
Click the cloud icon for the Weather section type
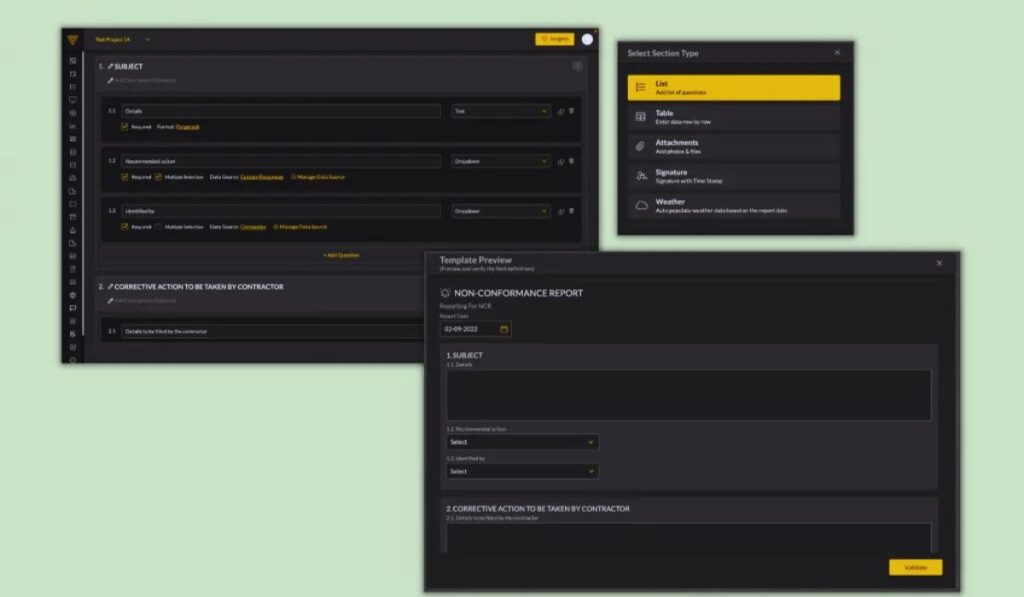pos(641,204)
